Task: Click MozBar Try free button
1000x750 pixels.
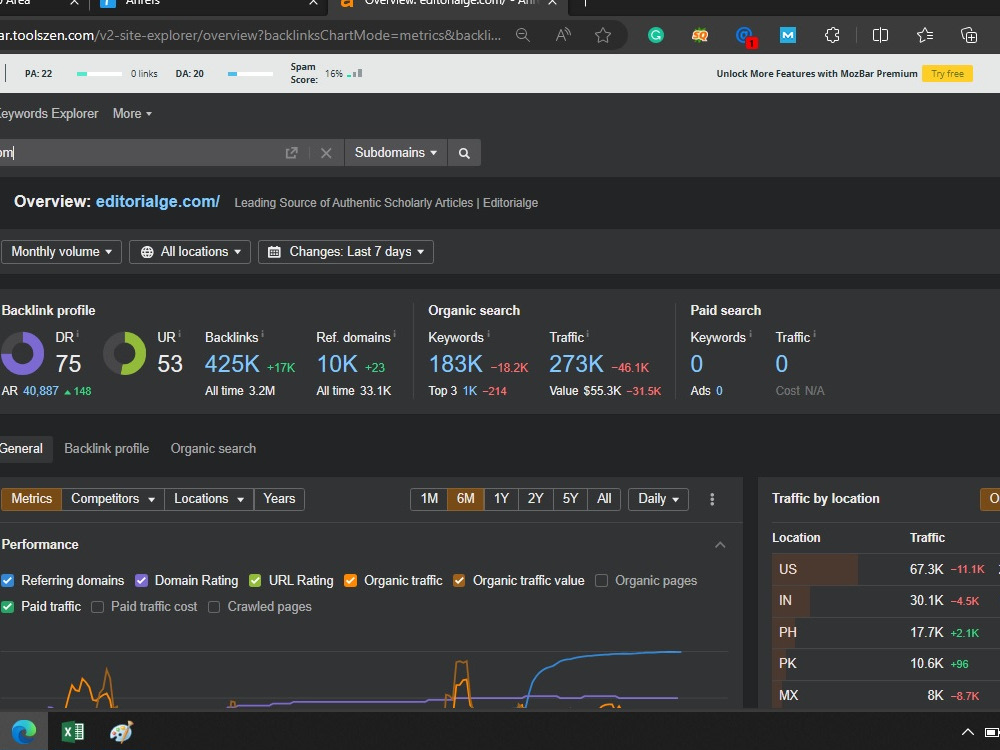Action: pyautogui.click(x=947, y=74)
